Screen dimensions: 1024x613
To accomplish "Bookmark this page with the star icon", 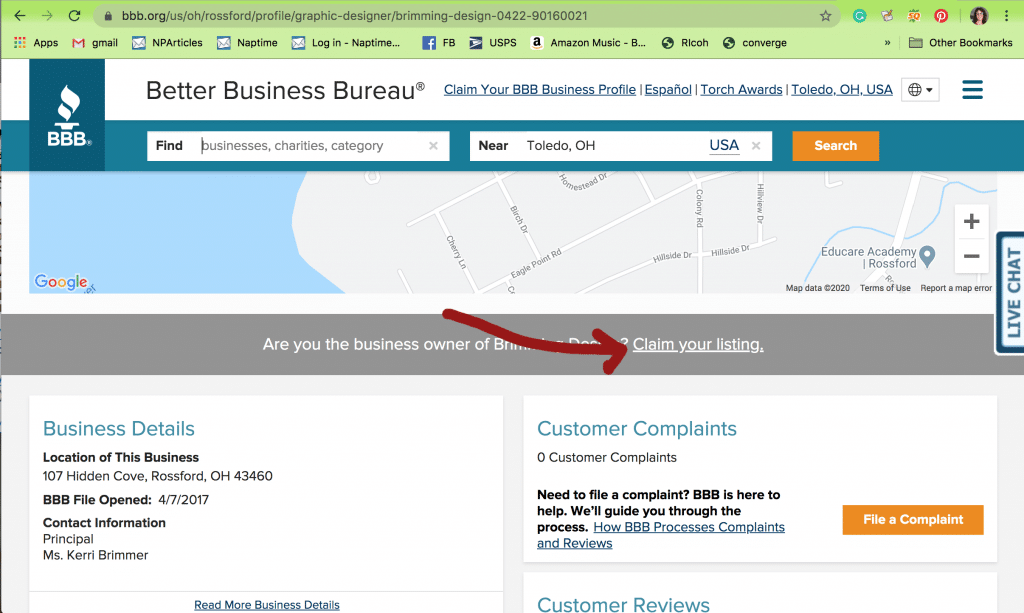I will 825,16.
